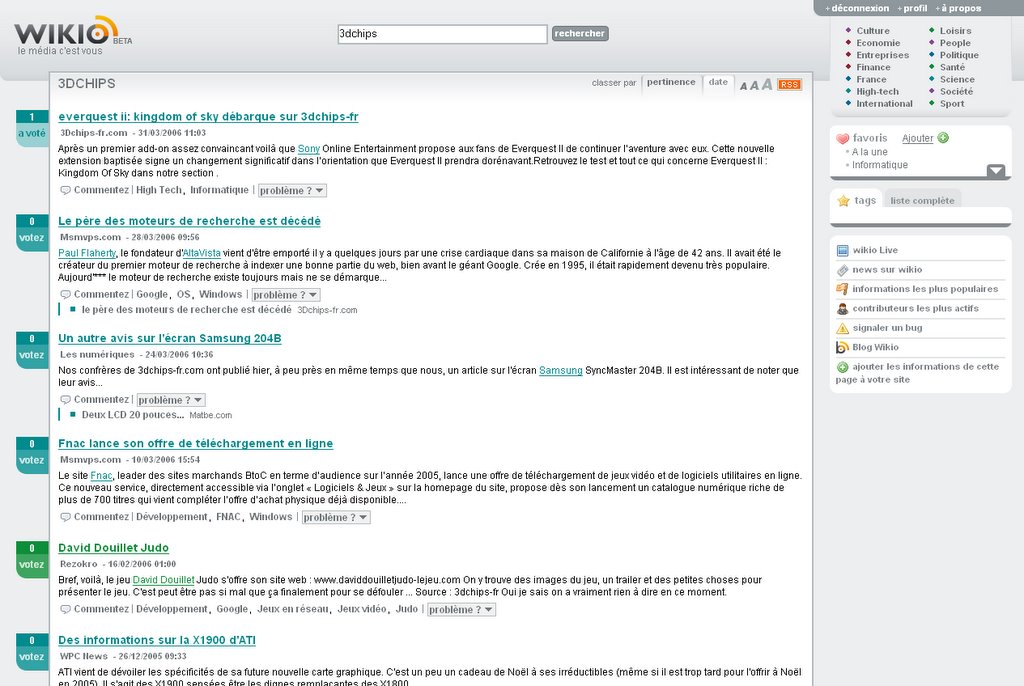
Task: Click the search field containing 3dchips
Action: click(442, 34)
